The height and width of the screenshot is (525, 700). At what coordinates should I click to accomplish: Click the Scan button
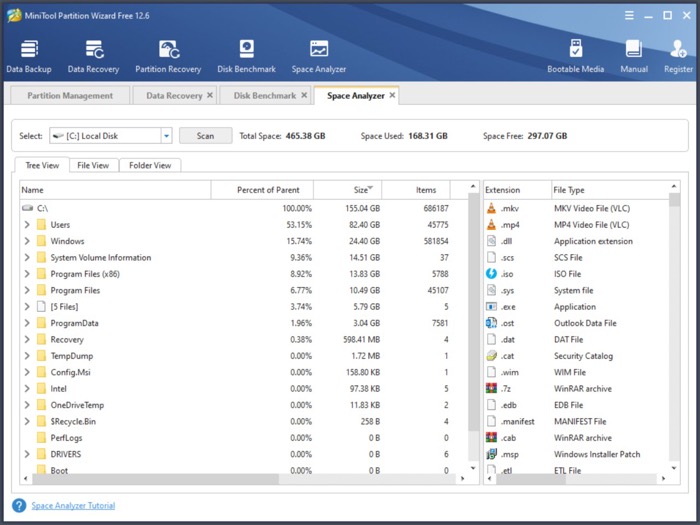[205, 136]
